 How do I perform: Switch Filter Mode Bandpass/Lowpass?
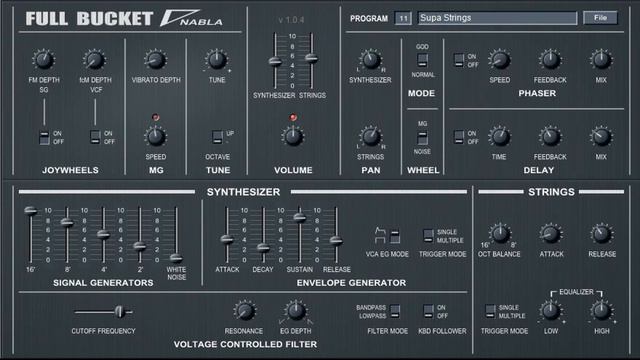pos(395,311)
